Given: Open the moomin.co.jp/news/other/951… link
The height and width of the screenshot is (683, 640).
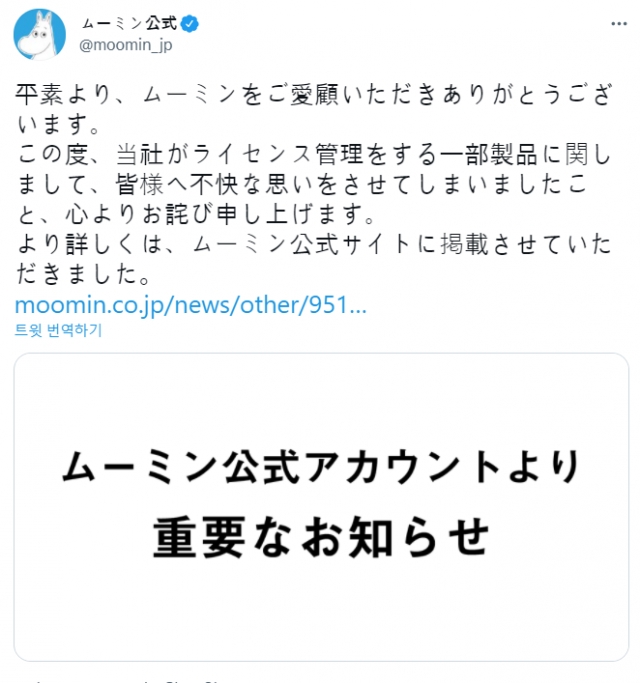Looking at the screenshot, I should (x=190, y=305).
